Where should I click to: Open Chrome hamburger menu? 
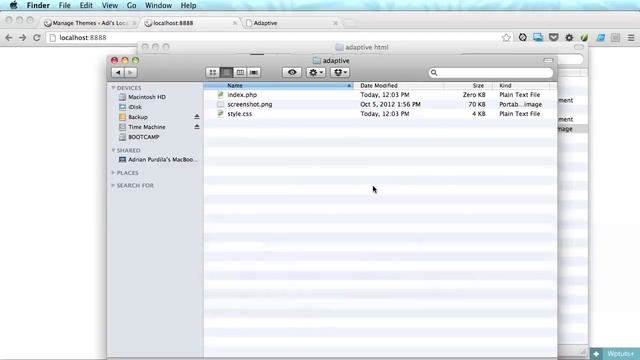[631, 38]
